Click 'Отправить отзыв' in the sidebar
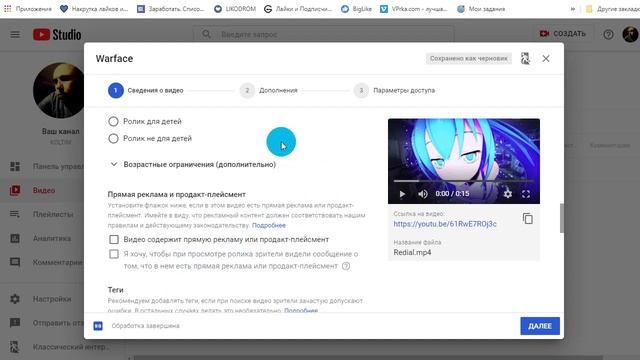Screen dimensions: 640x360 click(x=42, y=323)
